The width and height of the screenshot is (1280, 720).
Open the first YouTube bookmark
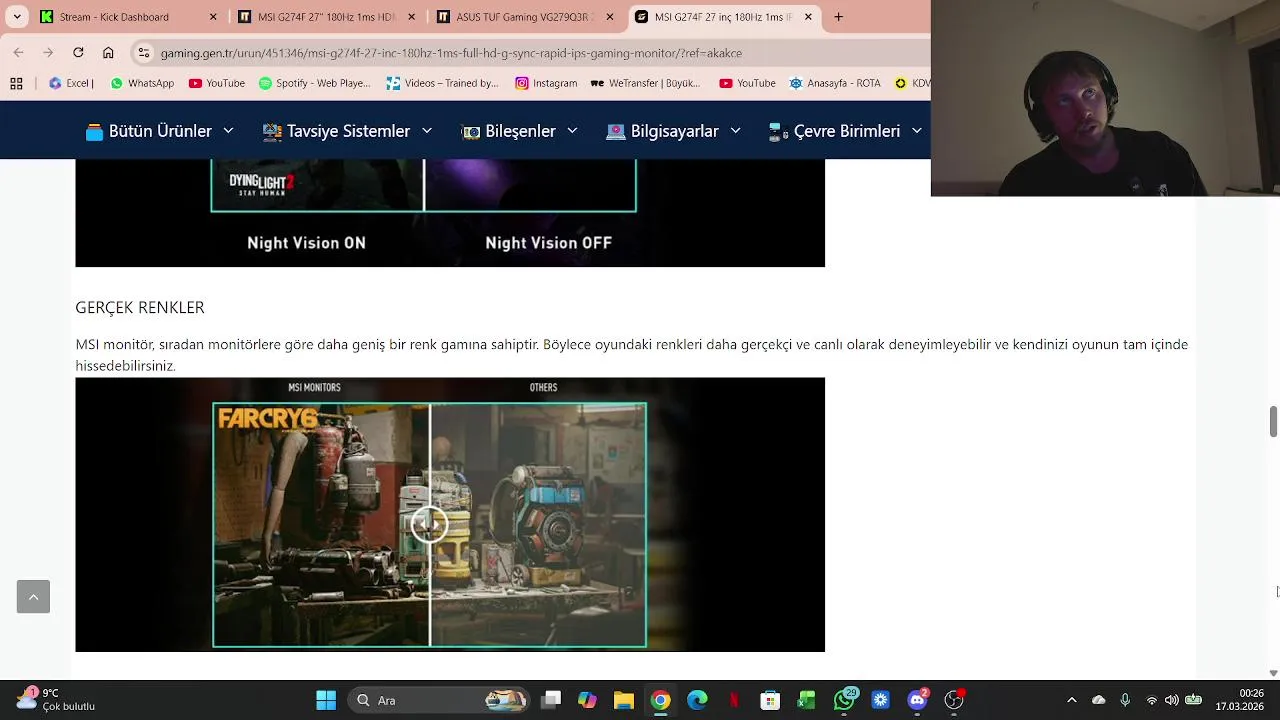(x=216, y=84)
